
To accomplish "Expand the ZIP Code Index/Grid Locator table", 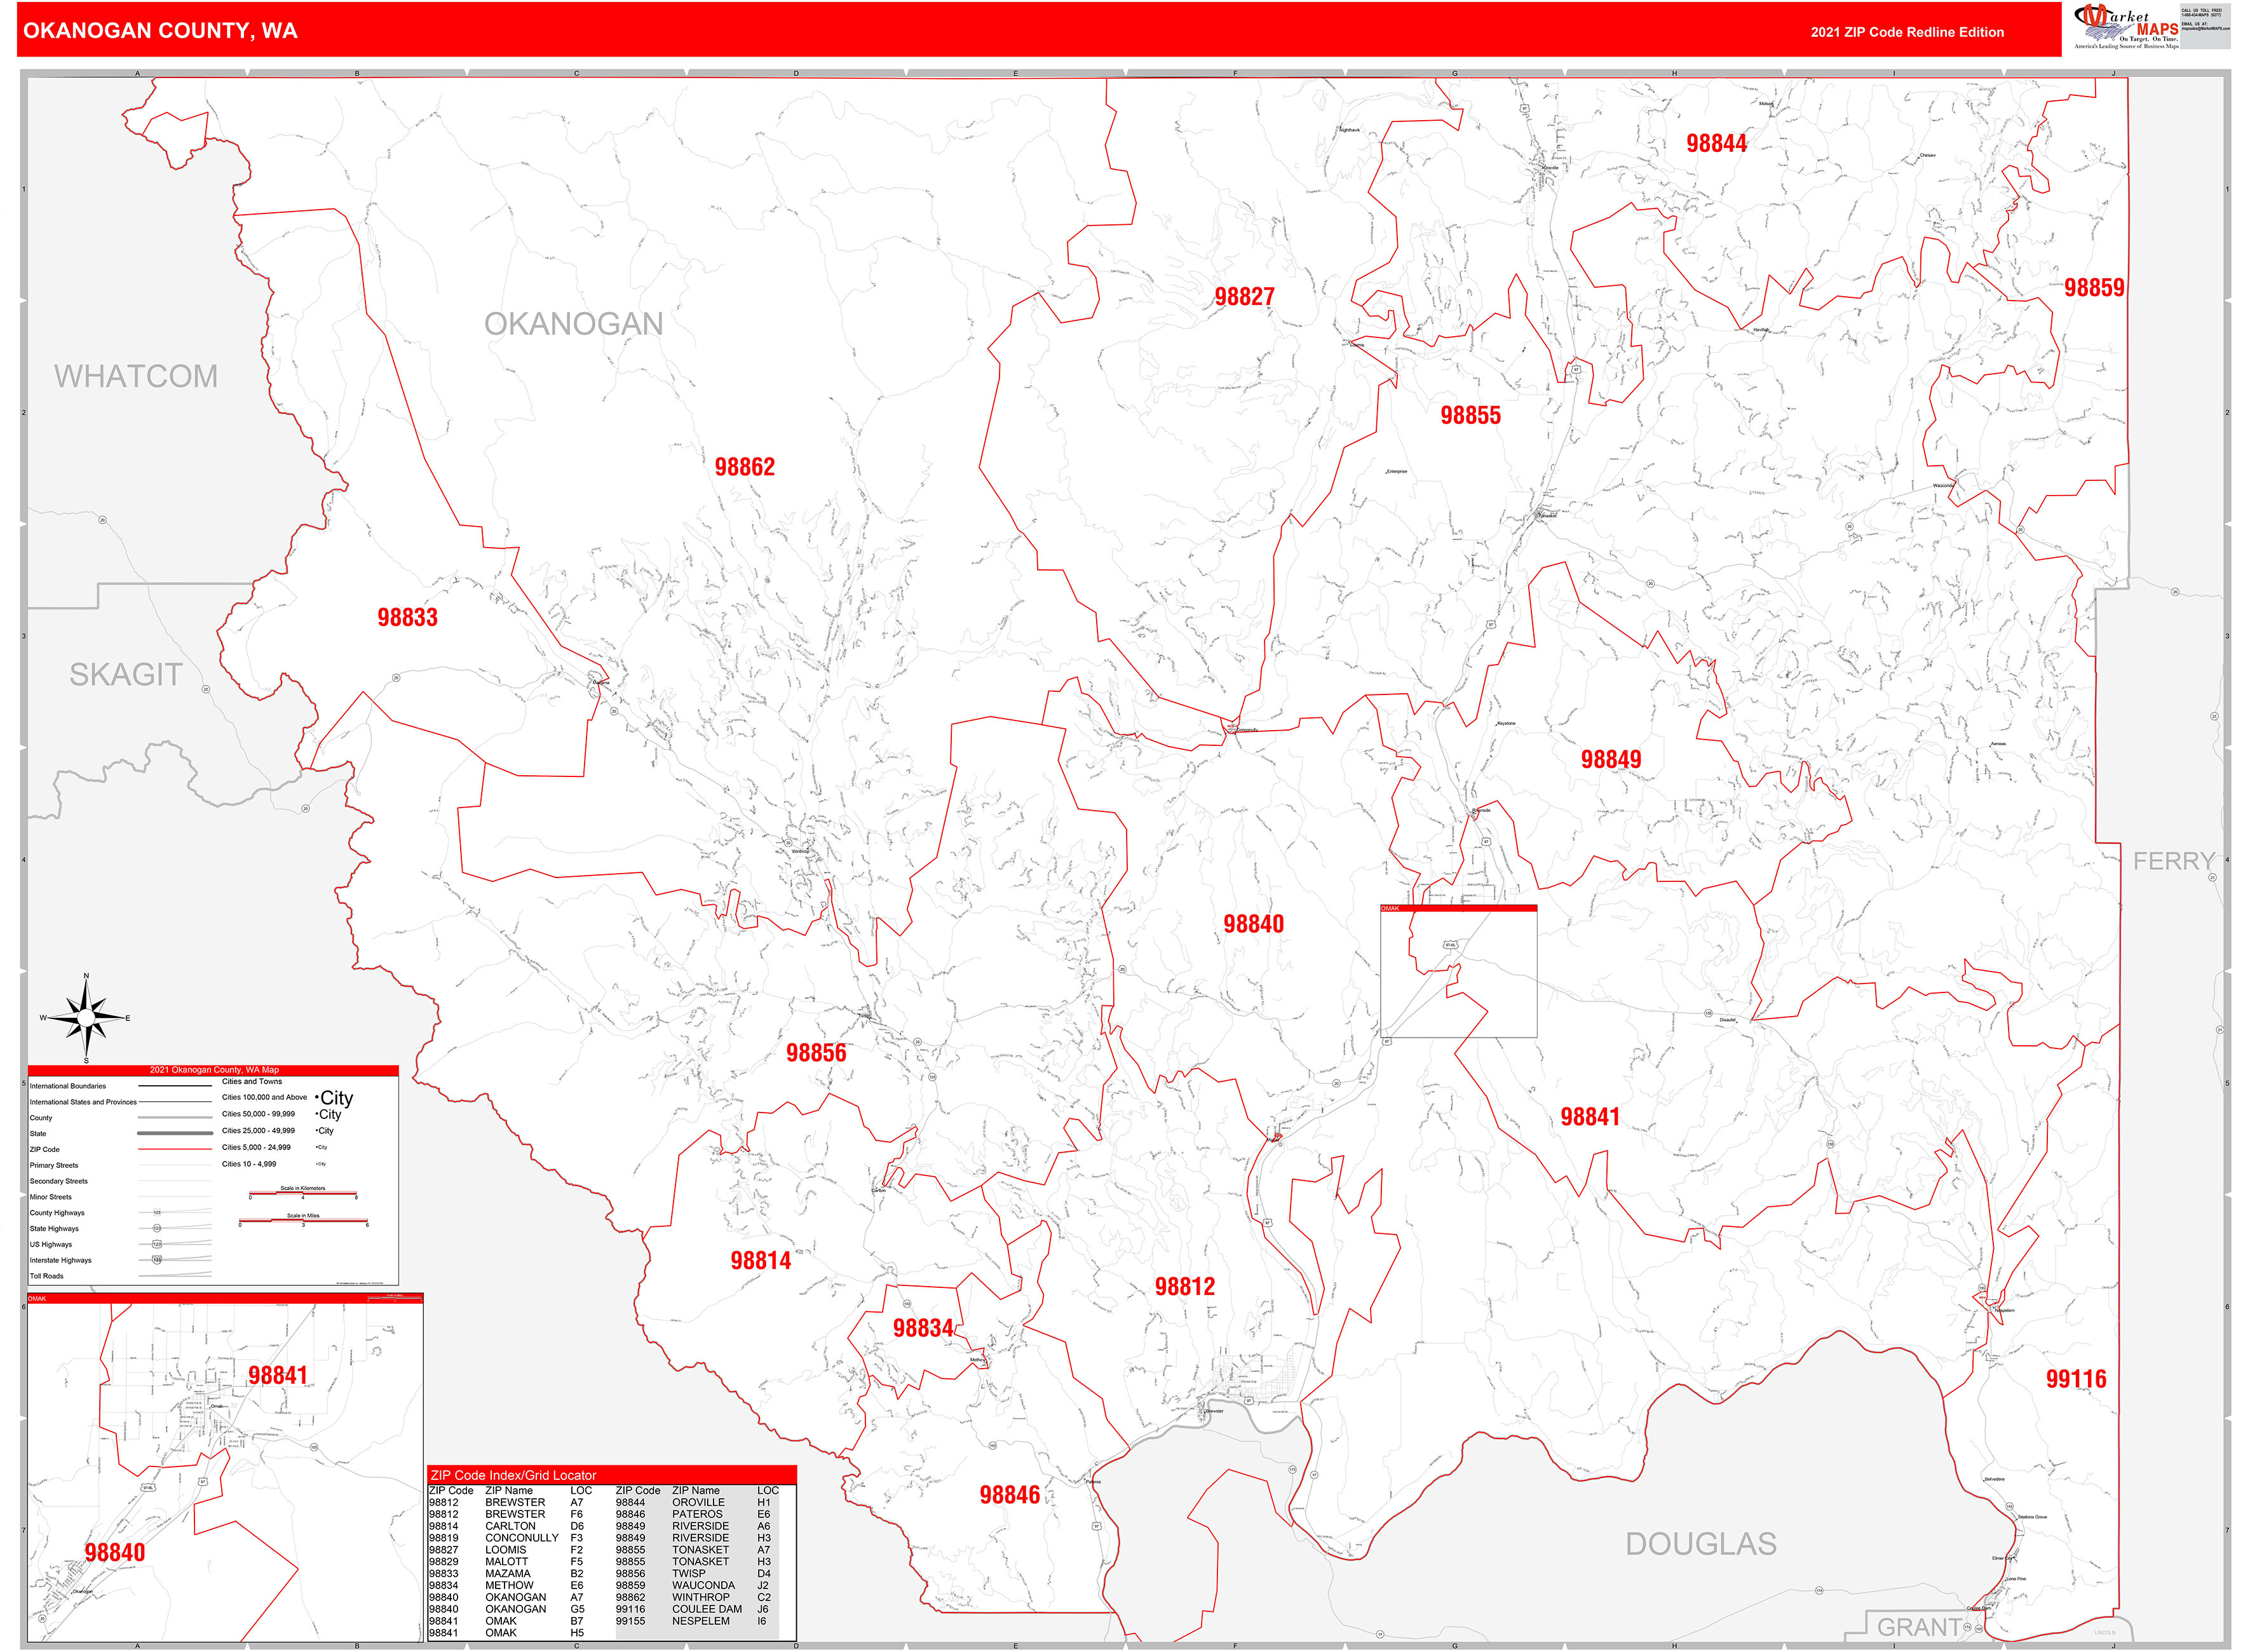I will point(612,1560).
